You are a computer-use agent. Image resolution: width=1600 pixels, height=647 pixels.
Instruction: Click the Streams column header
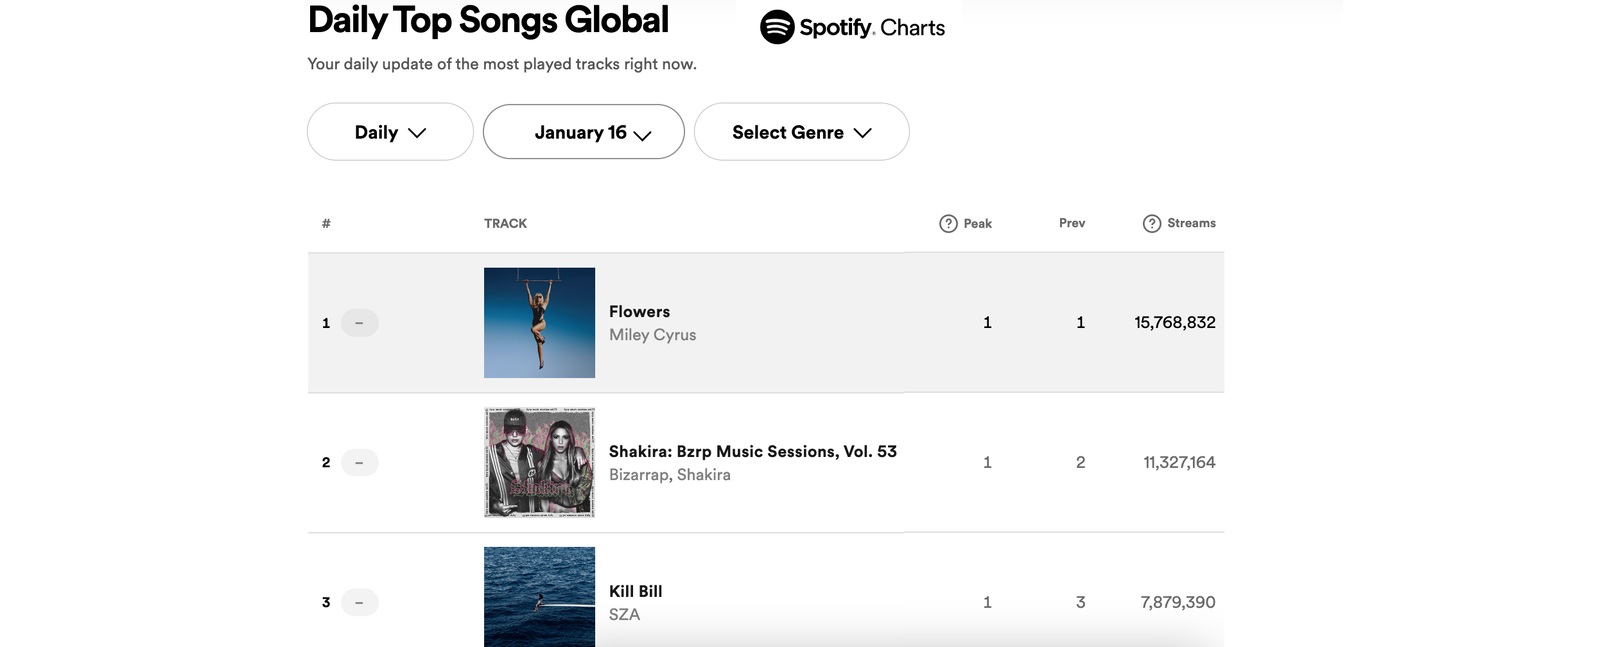pyautogui.click(x=1192, y=223)
